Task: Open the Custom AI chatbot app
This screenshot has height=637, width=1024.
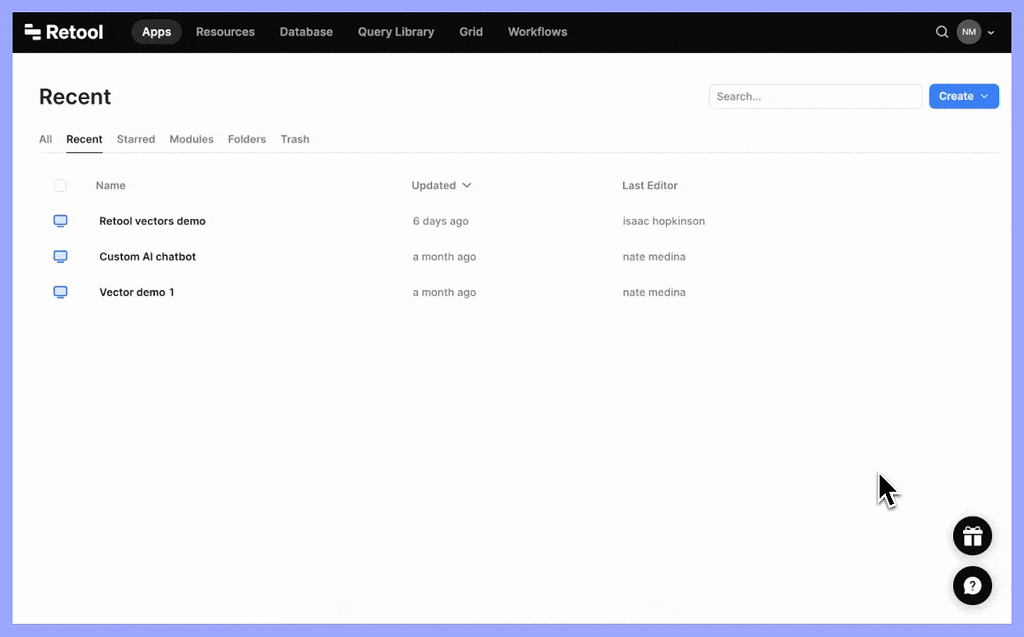Action: pos(147,257)
